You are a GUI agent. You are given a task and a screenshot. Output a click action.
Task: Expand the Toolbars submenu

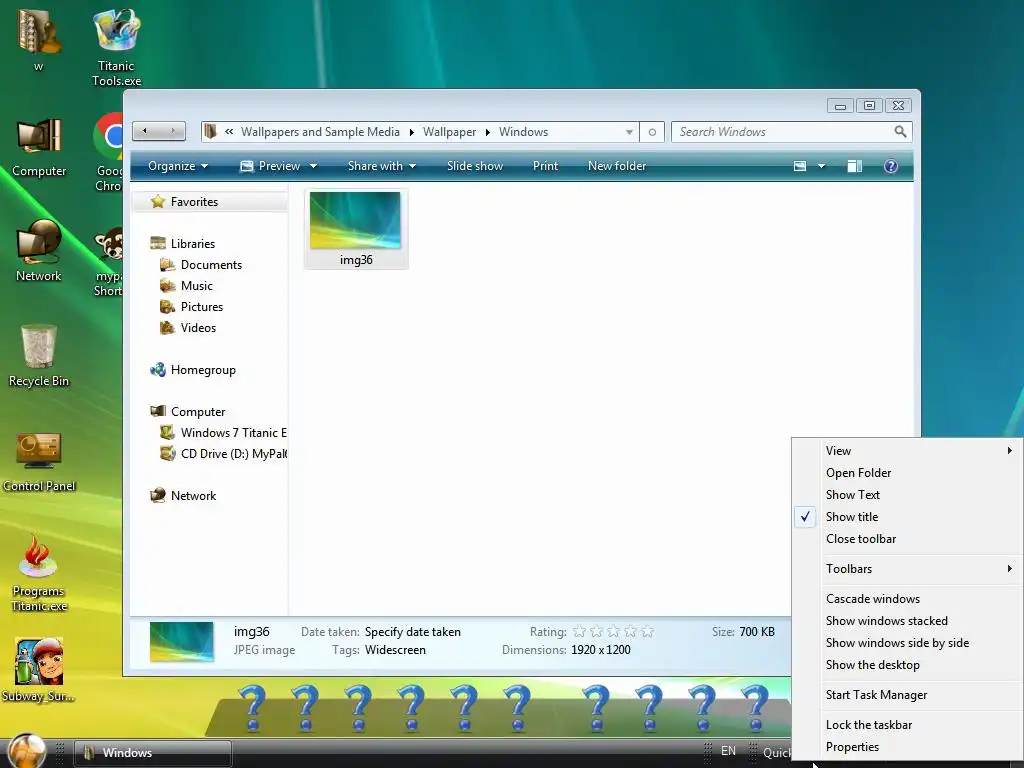coord(908,569)
